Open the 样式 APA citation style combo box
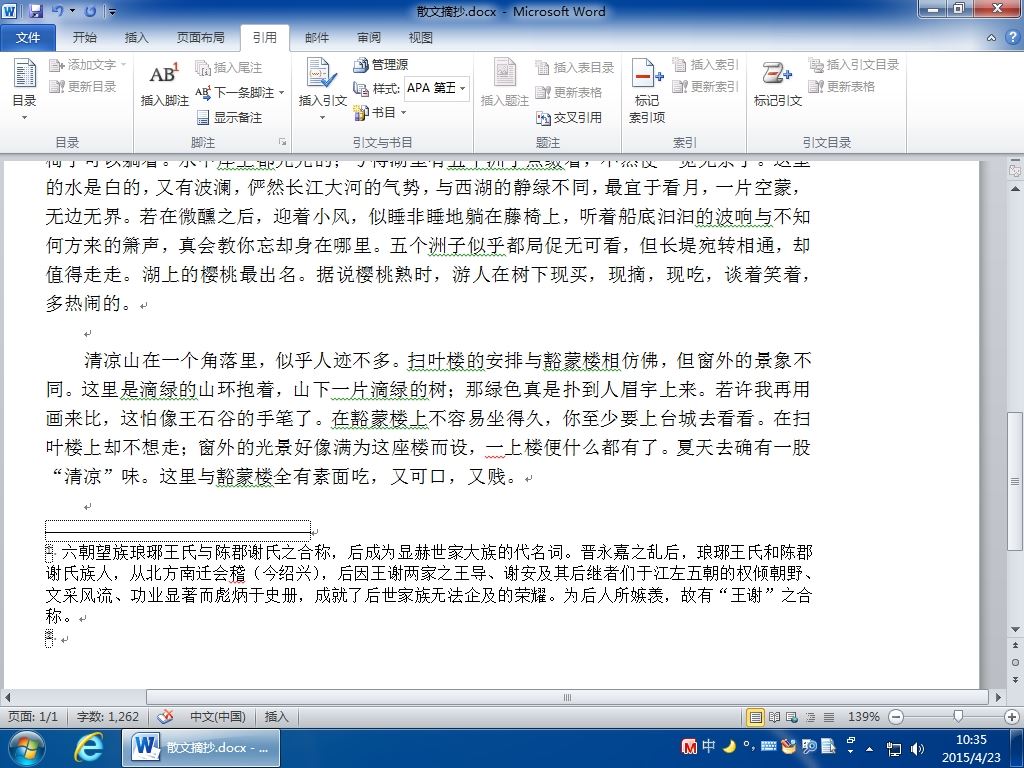Image resolution: width=1024 pixels, height=768 pixels. (x=438, y=88)
